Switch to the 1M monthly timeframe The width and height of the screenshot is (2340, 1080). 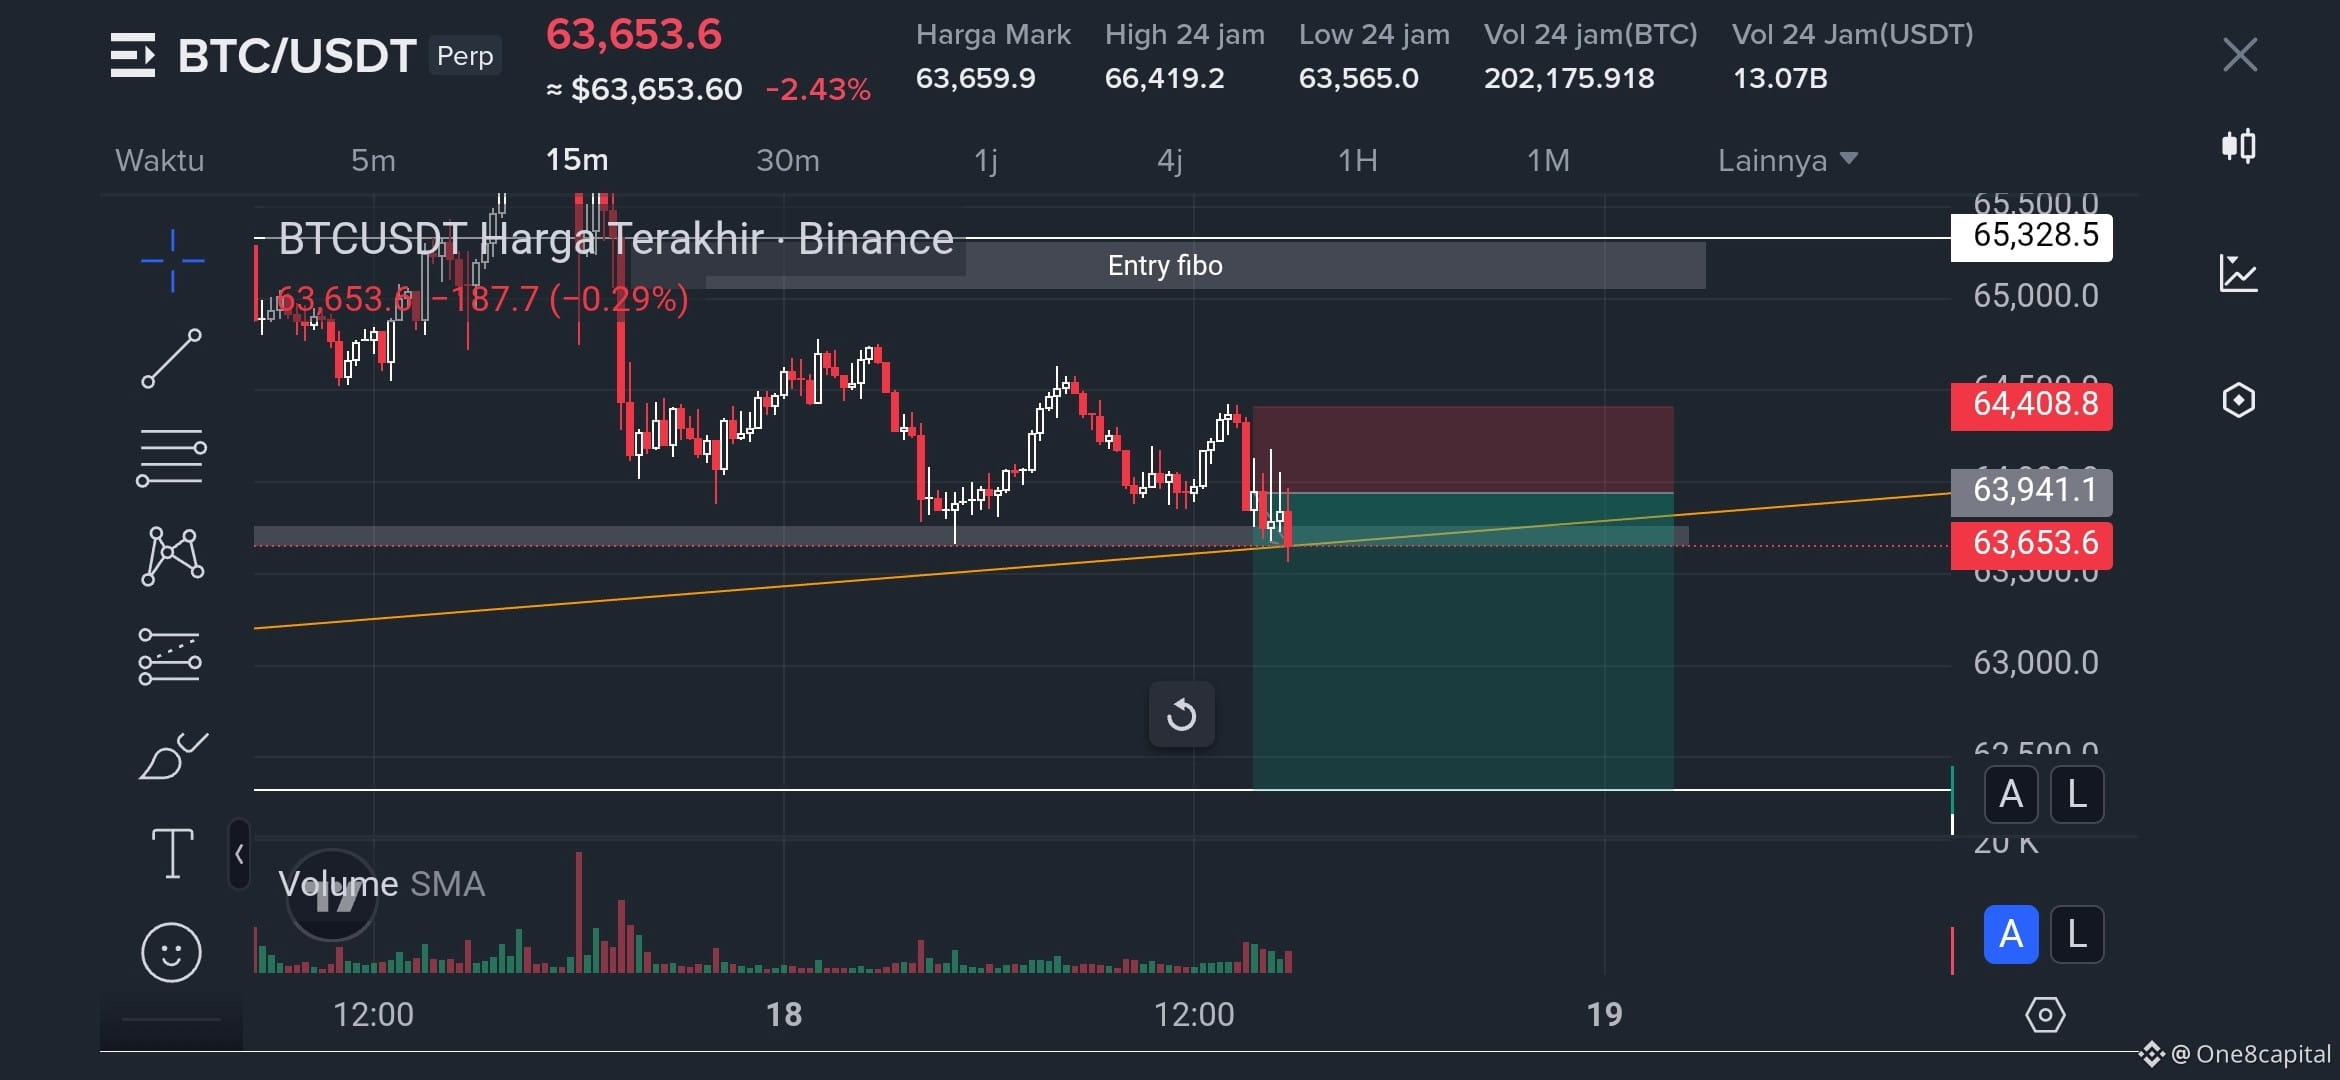1548,160
